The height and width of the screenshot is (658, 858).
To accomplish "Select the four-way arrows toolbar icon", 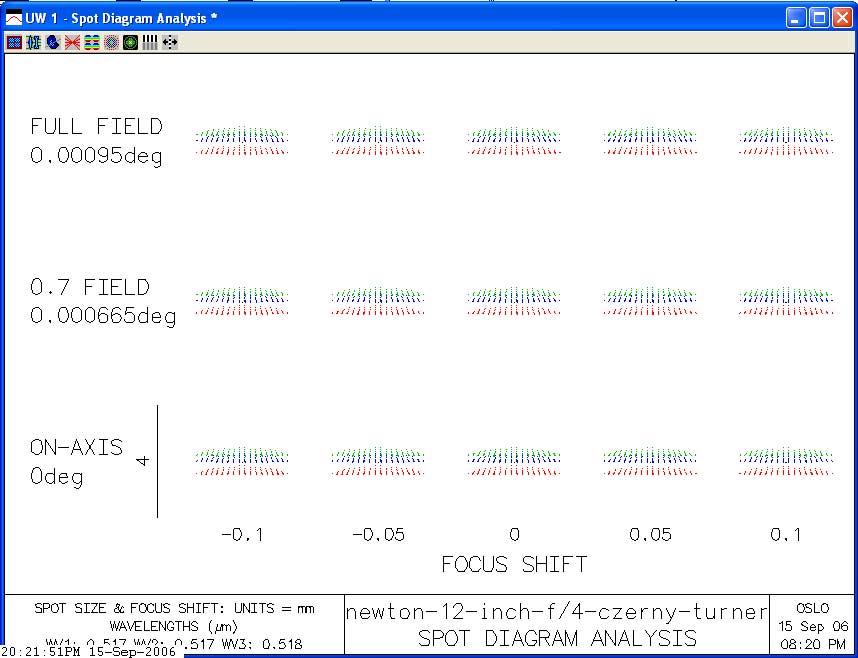I will click(169, 43).
